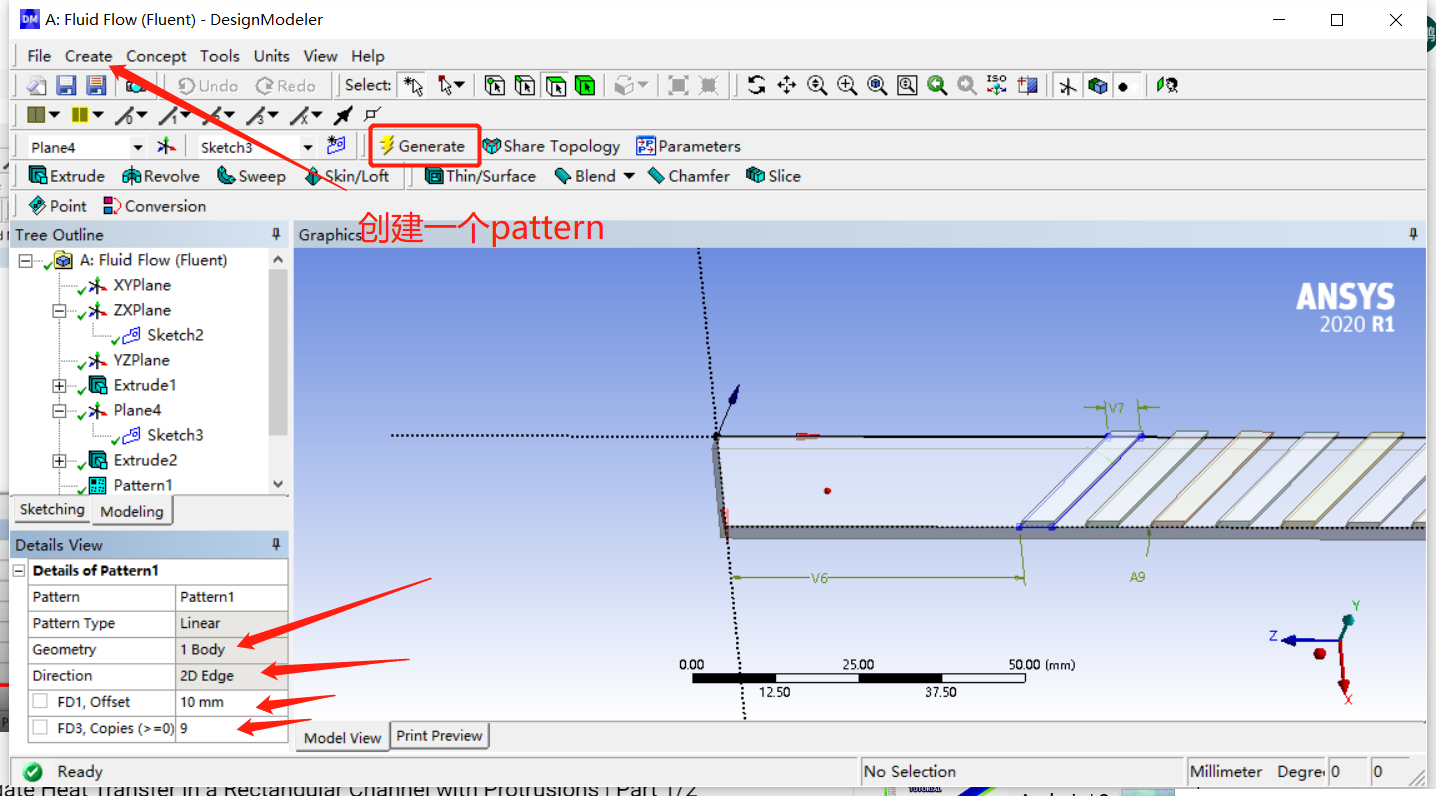This screenshot has width=1436, height=796.
Task: Open the Select Mode dropdown arrow
Action: tap(459, 86)
